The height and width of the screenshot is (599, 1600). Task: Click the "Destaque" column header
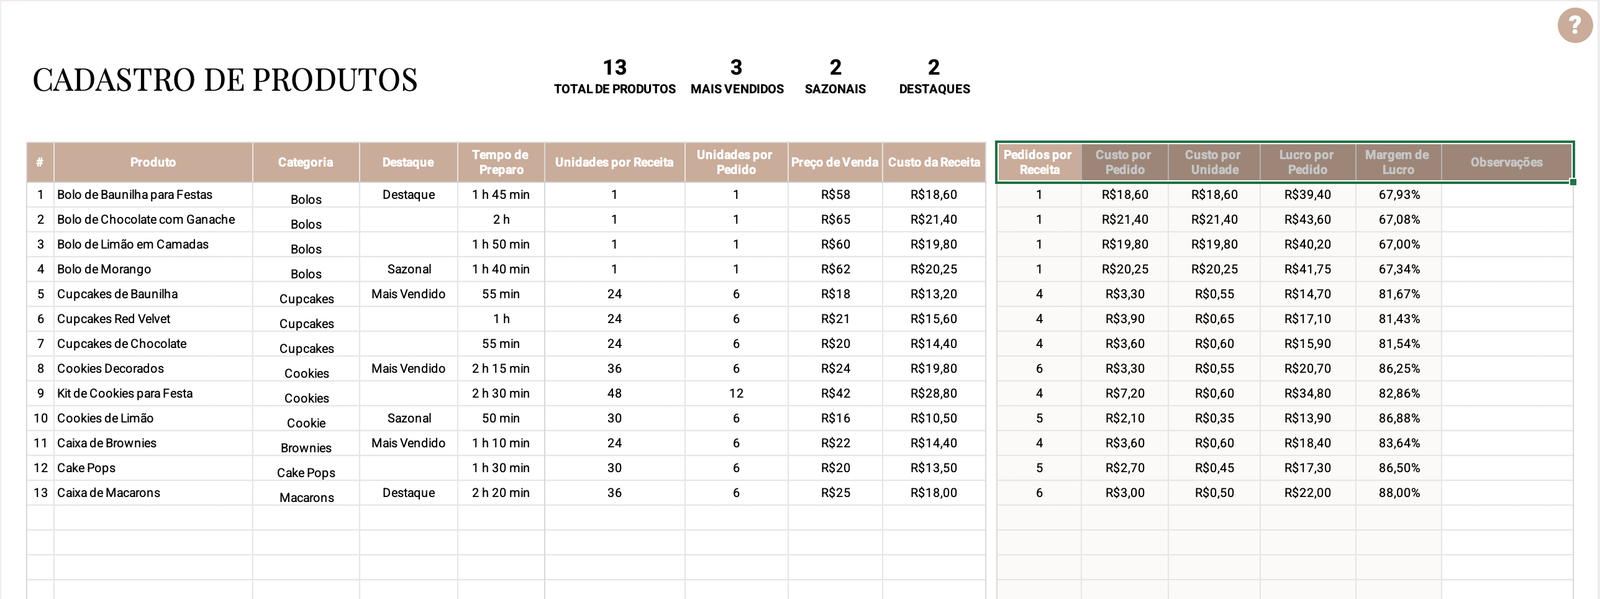coord(408,162)
